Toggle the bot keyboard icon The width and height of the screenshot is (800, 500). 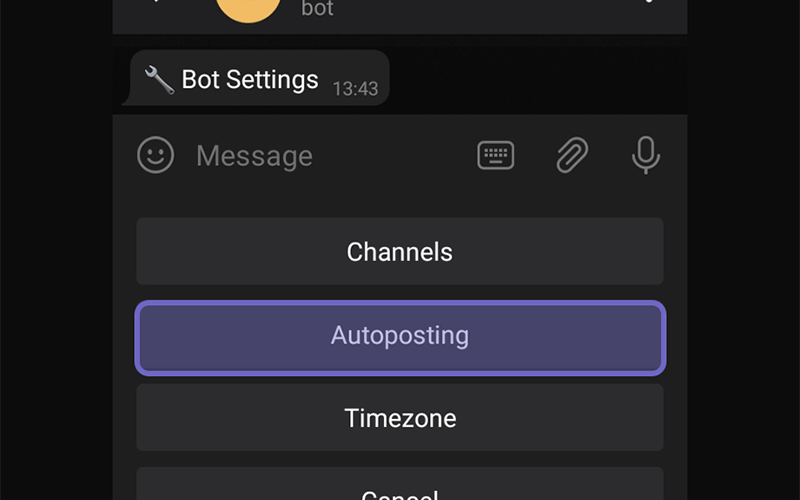pyautogui.click(x=495, y=155)
